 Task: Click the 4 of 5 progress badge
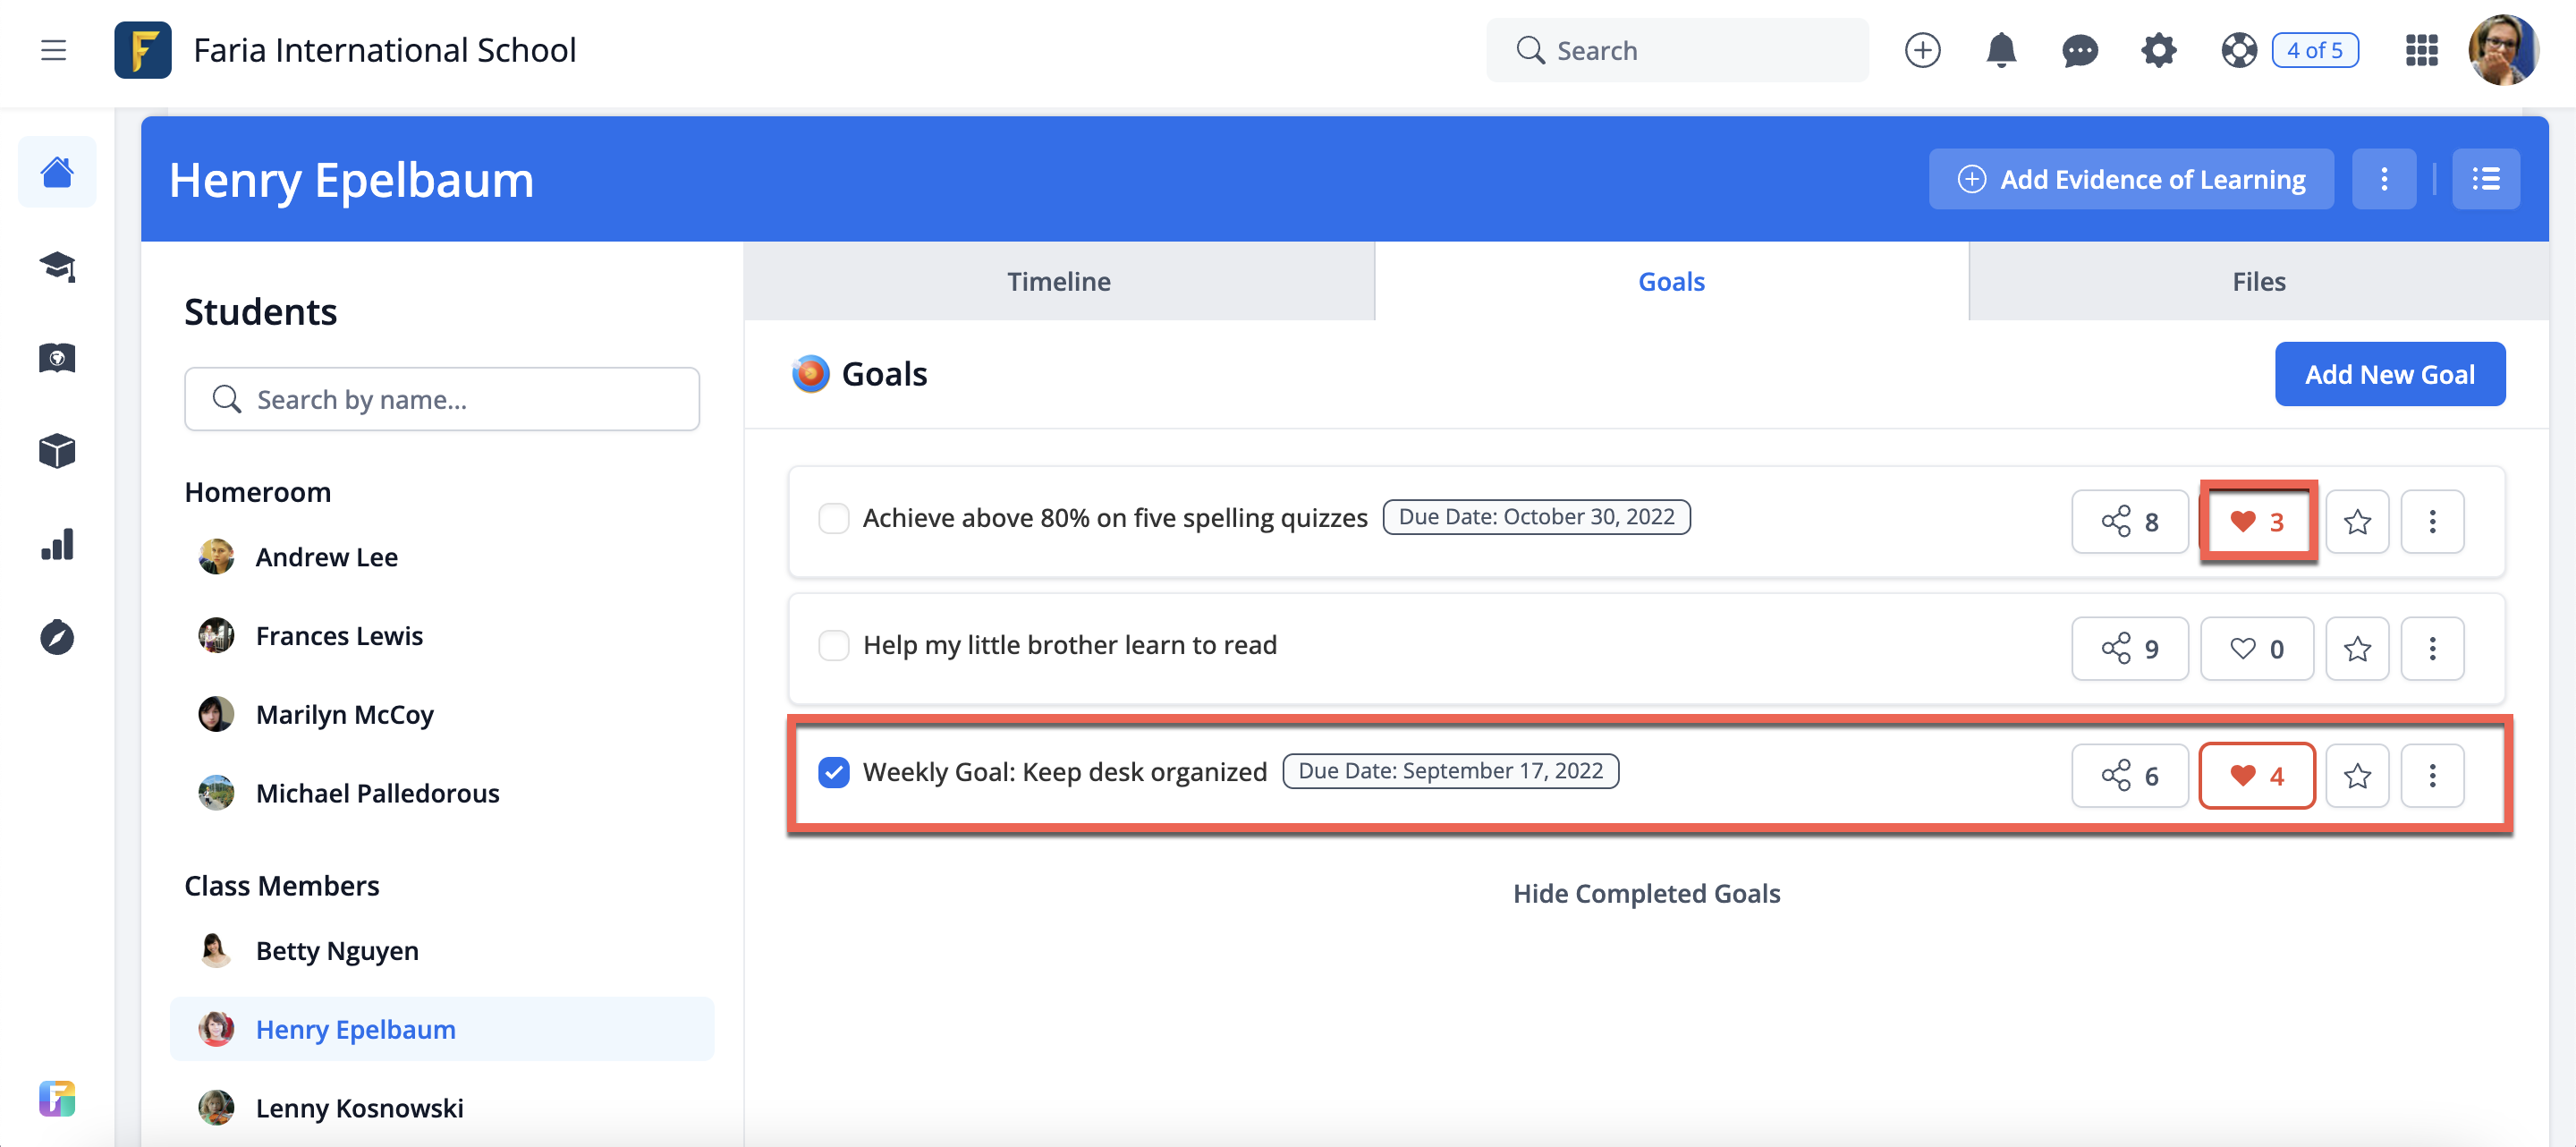2315,50
